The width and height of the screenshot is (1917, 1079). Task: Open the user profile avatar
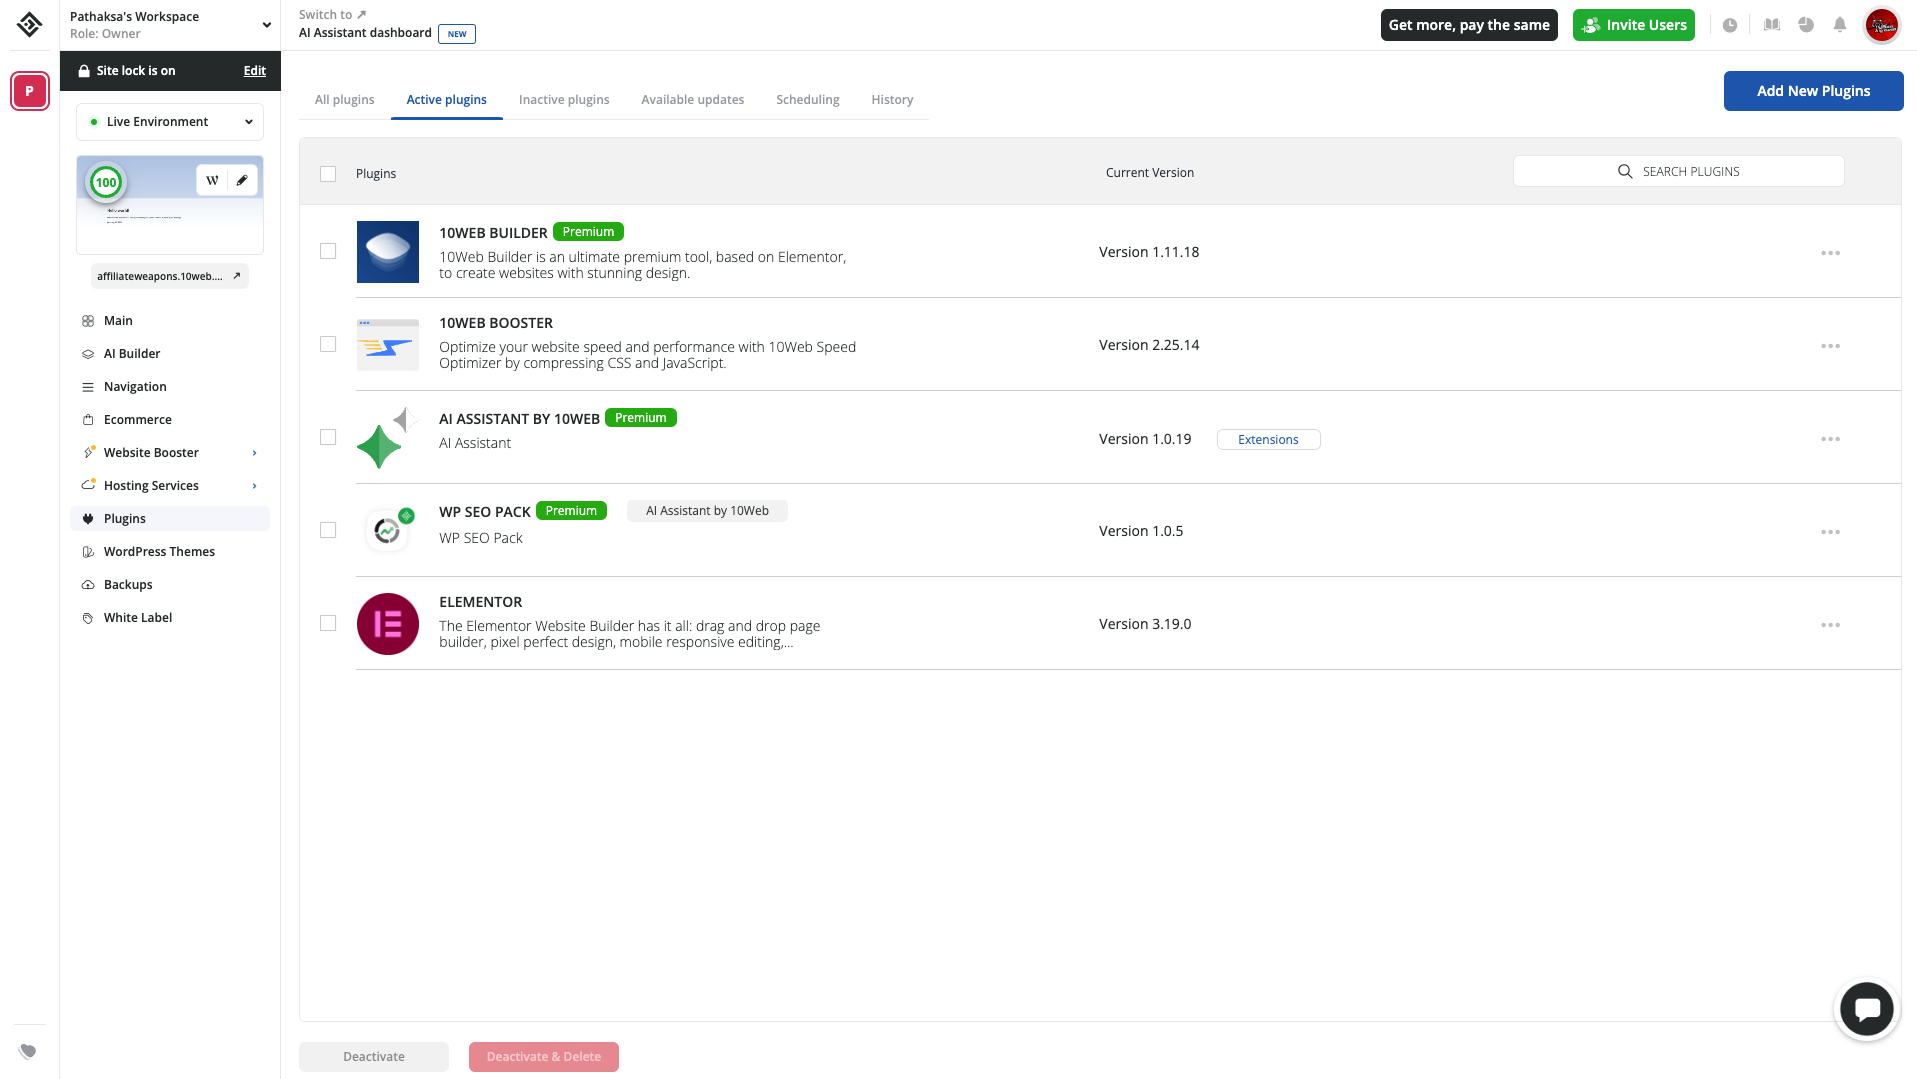(1881, 25)
